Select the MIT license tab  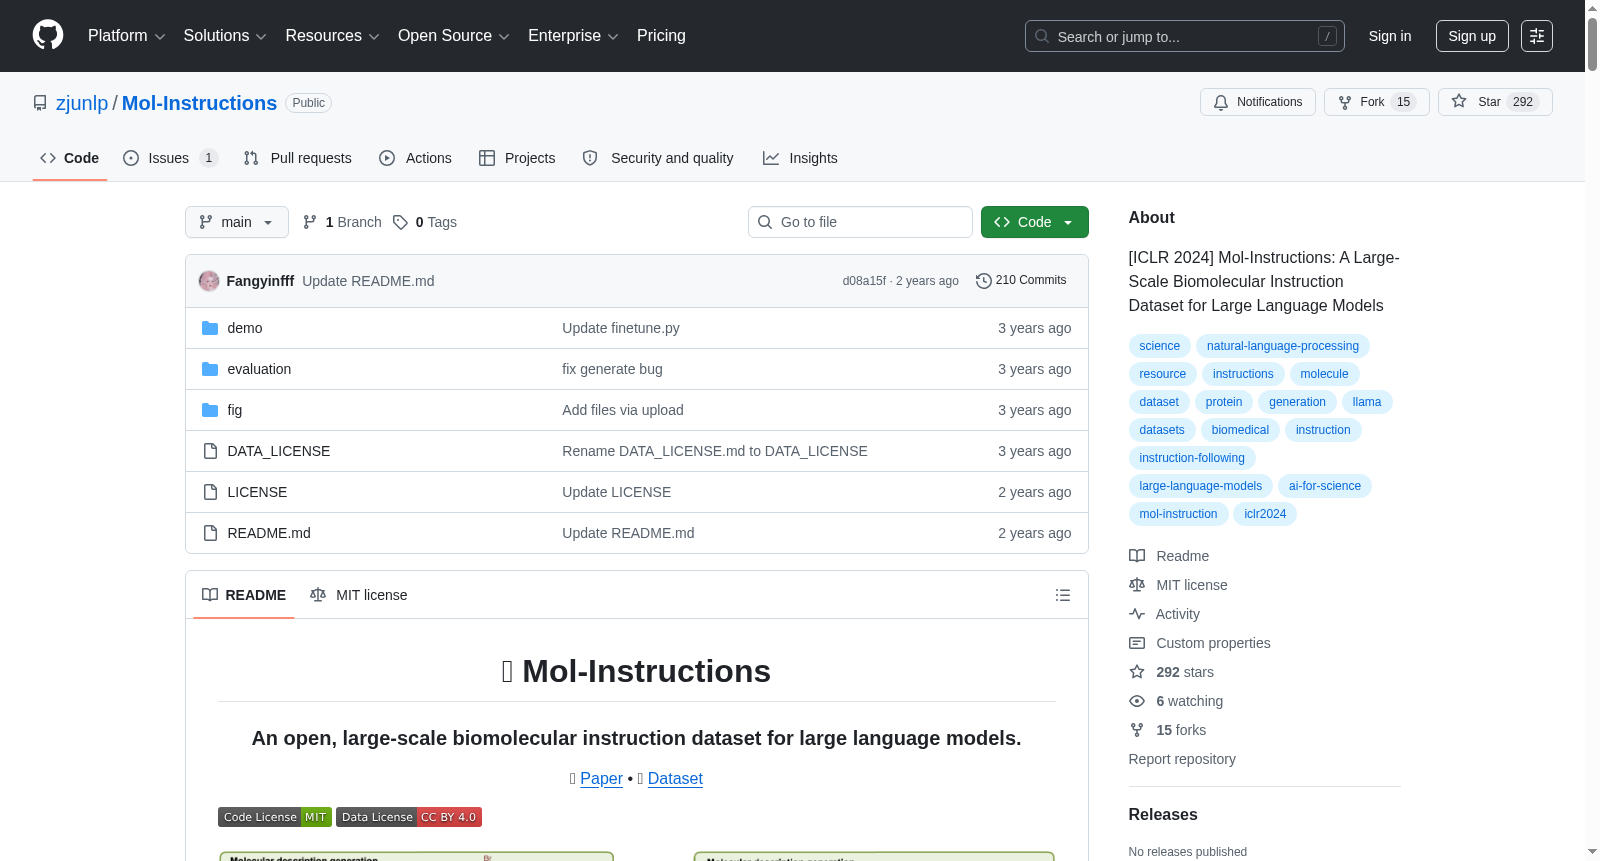359,595
